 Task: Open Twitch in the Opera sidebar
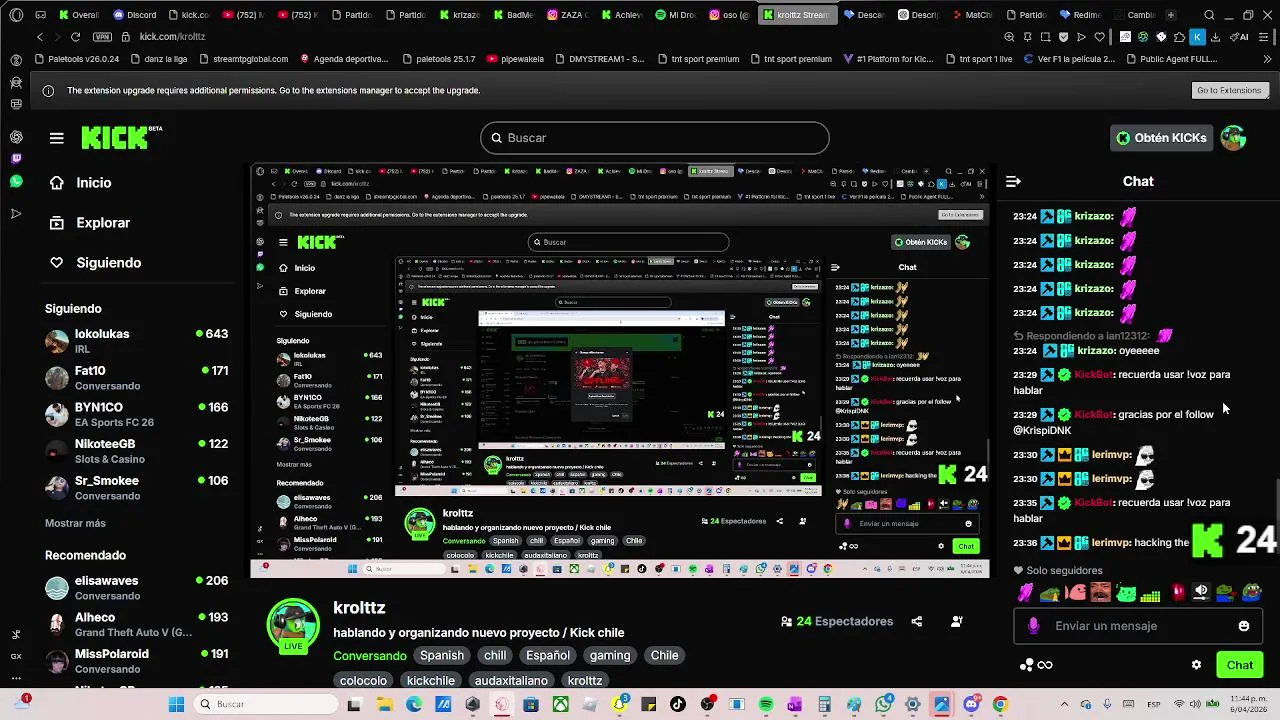[x=16, y=159]
